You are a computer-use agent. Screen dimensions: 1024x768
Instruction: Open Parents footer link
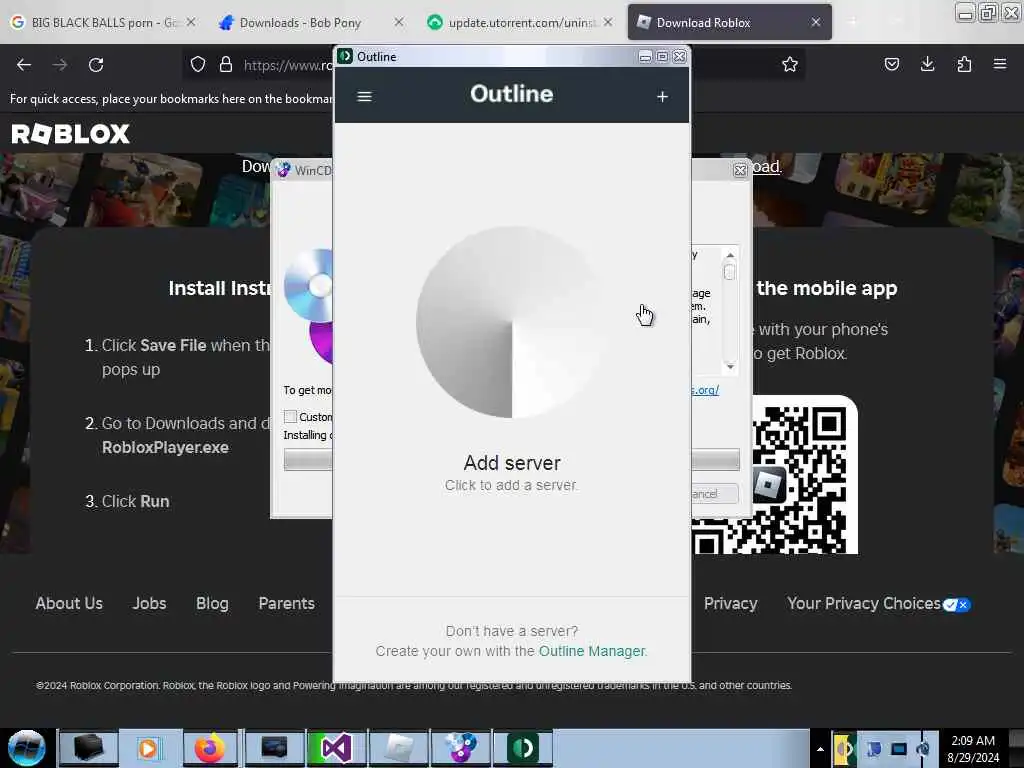pyautogui.click(x=287, y=603)
